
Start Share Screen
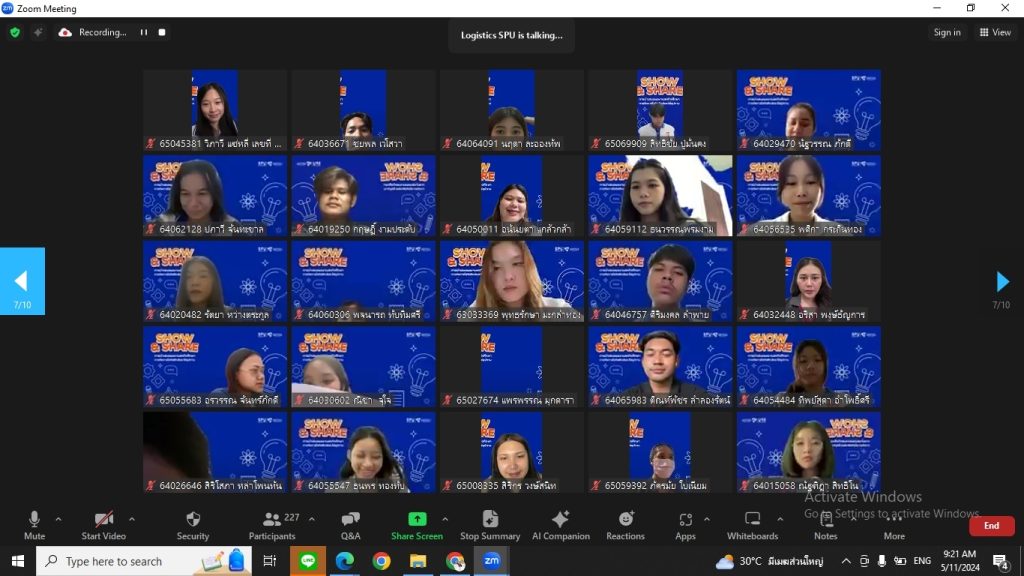pyautogui.click(x=417, y=526)
